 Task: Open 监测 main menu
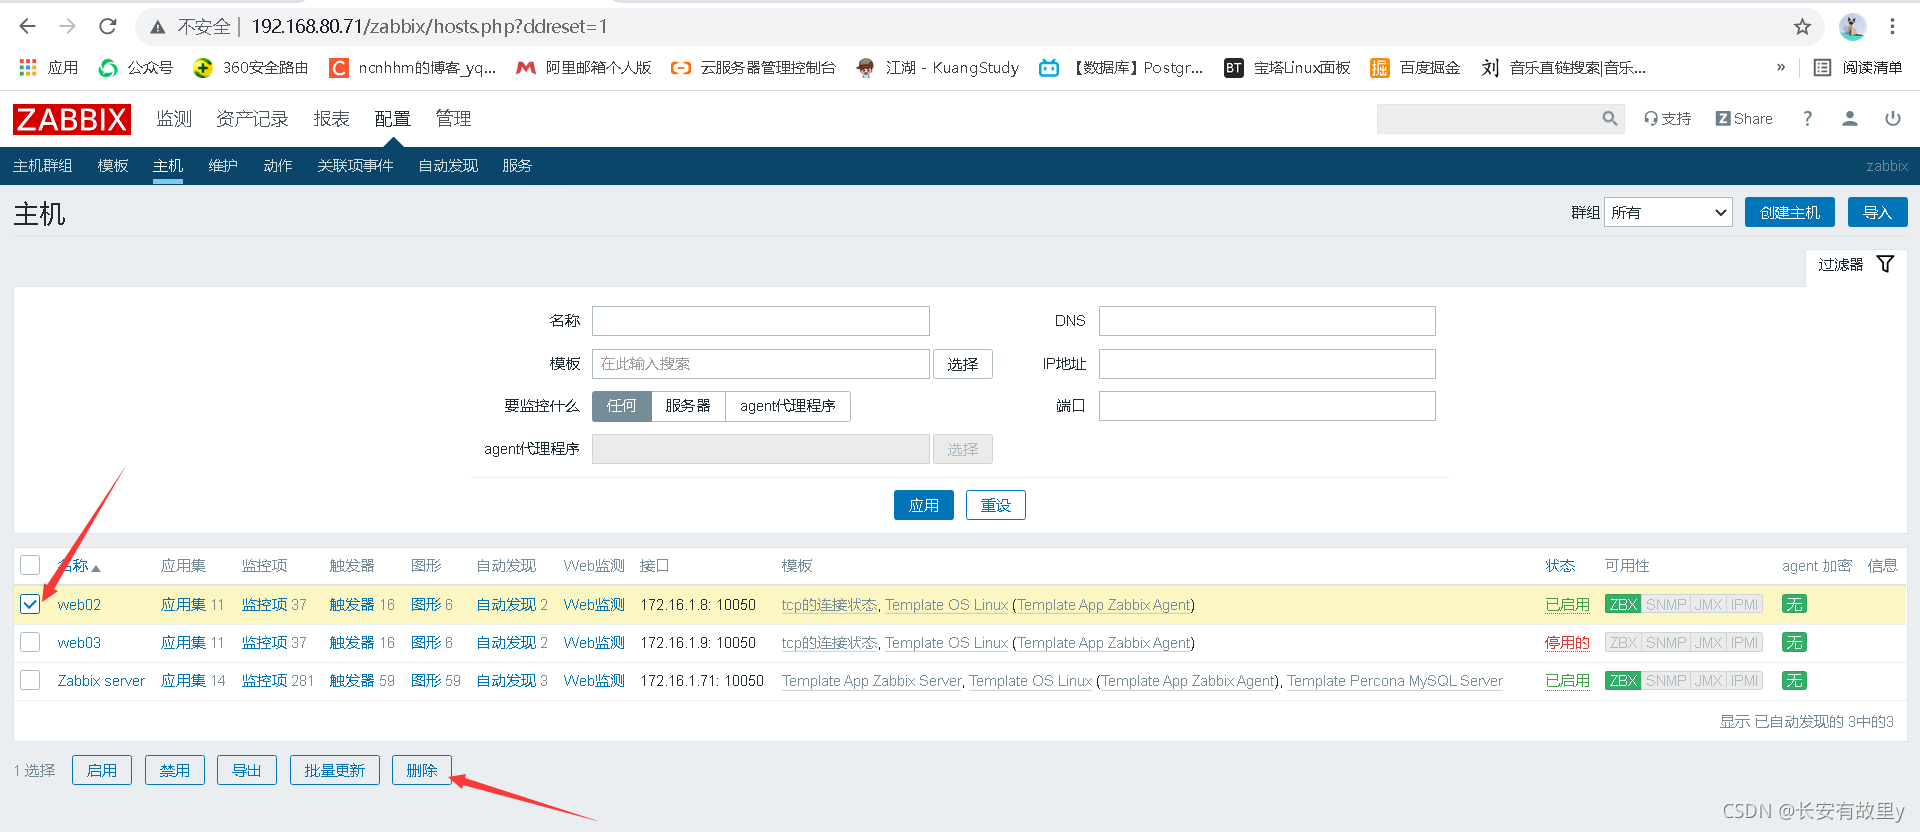click(174, 119)
